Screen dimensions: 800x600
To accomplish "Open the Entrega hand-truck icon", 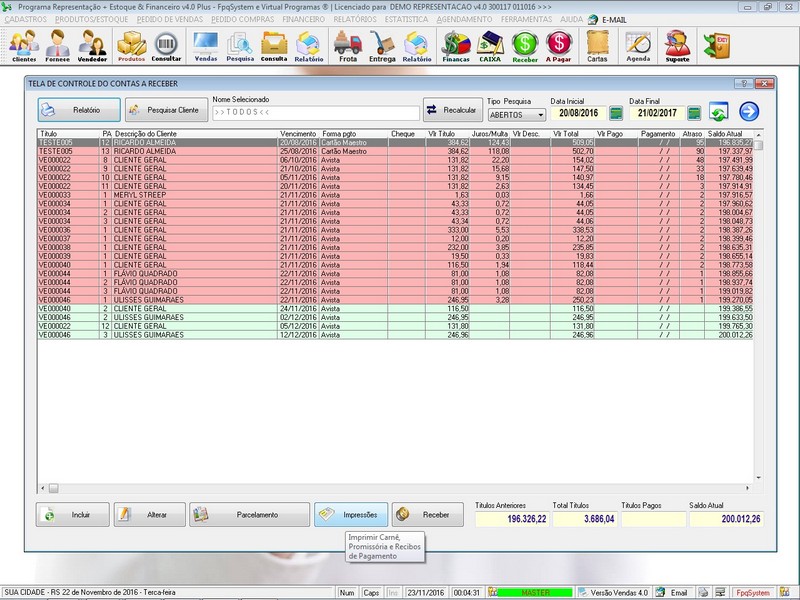I will coord(382,45).
